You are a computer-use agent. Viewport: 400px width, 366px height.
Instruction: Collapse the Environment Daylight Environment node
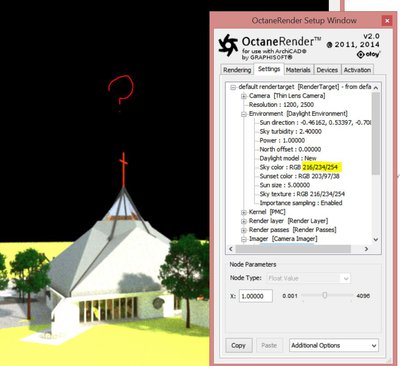[244, 114]
